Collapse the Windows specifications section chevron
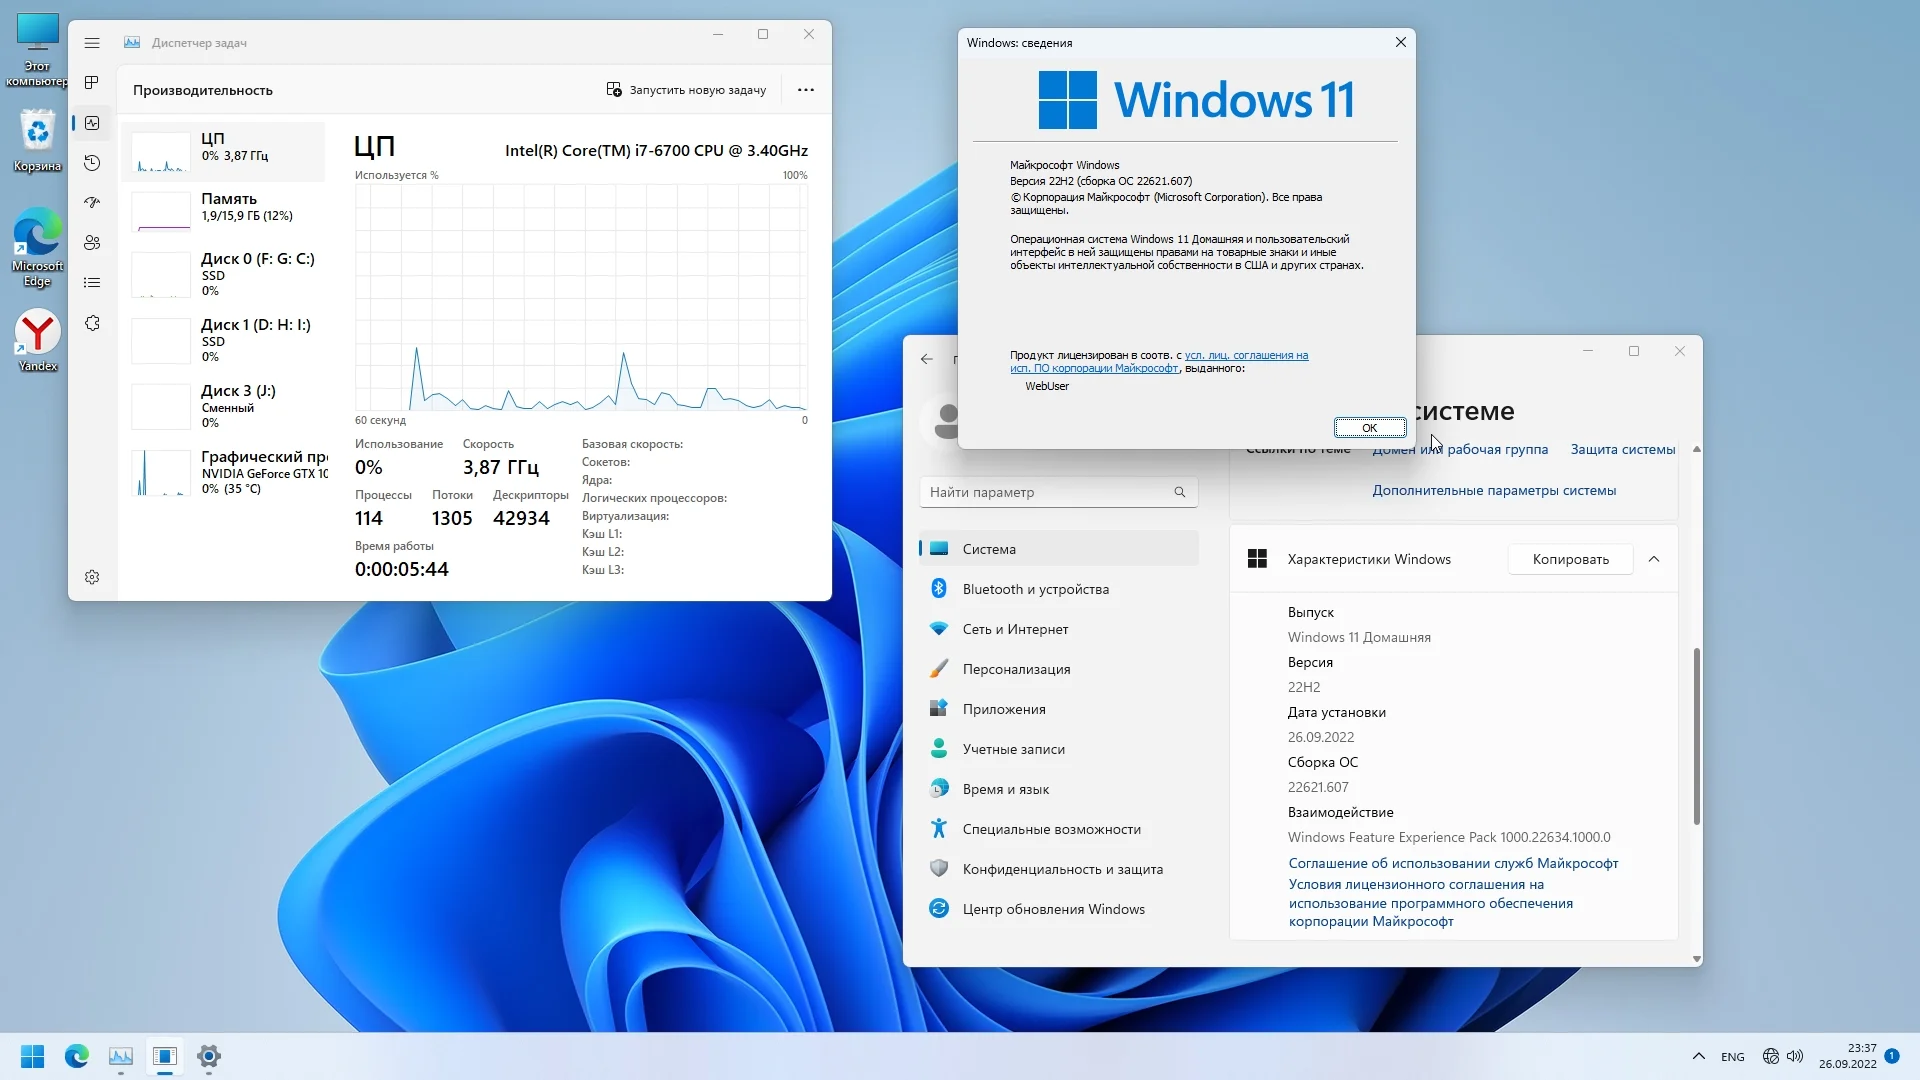The image size is (1920, 1080). click(x=1654, y=559)
